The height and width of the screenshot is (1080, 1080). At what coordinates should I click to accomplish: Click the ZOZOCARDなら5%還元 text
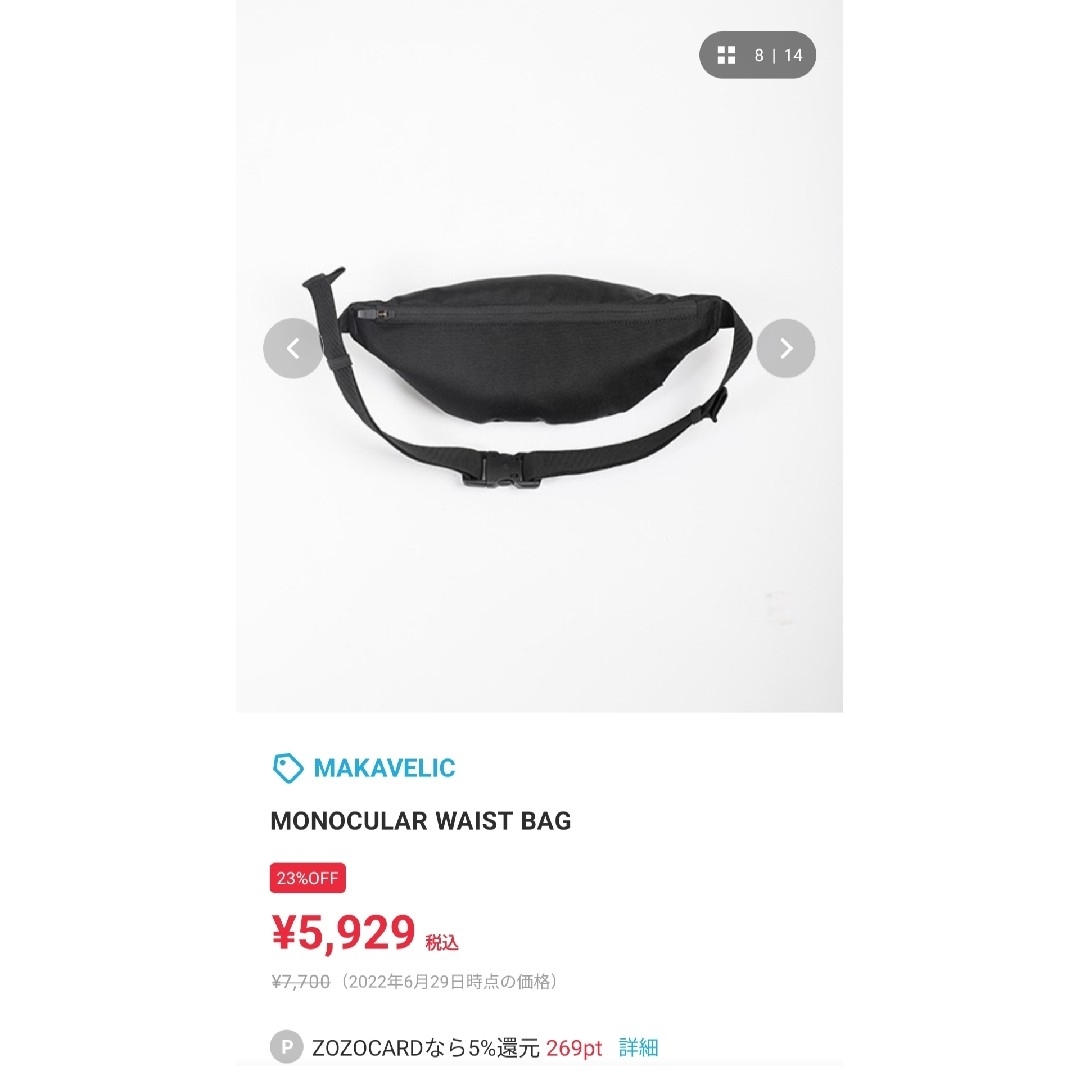coord(426,1048)
